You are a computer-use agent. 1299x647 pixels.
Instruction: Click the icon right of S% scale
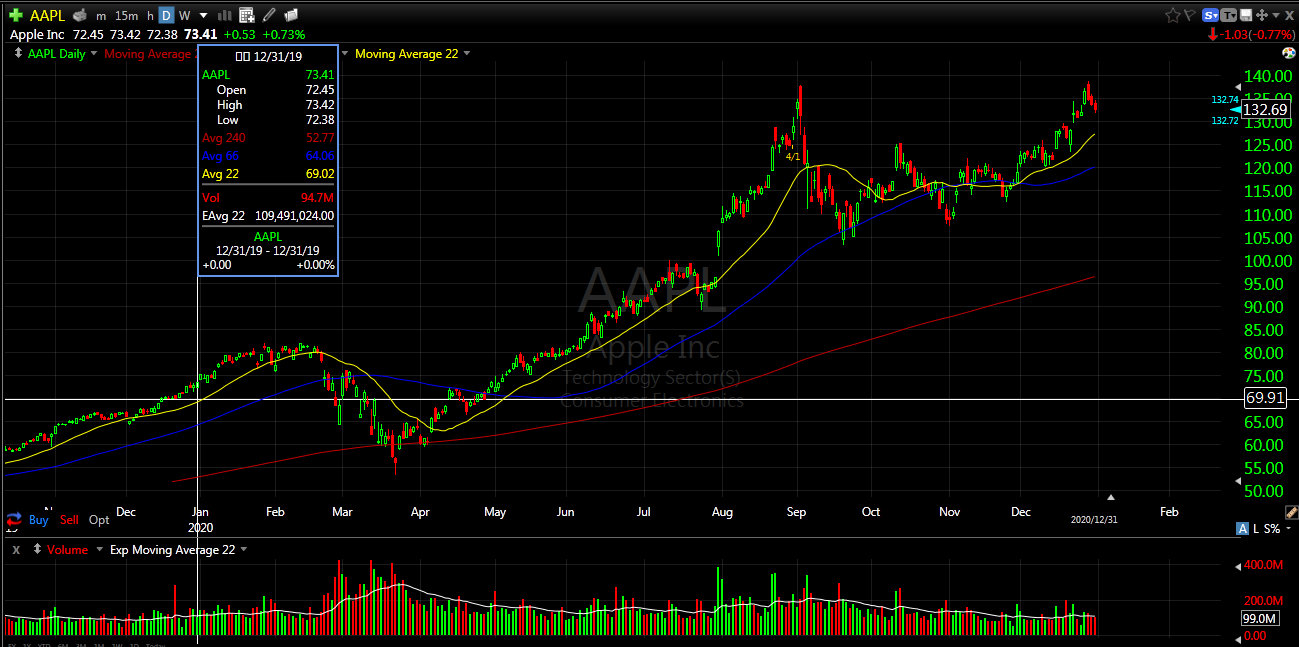point(1289,527)
